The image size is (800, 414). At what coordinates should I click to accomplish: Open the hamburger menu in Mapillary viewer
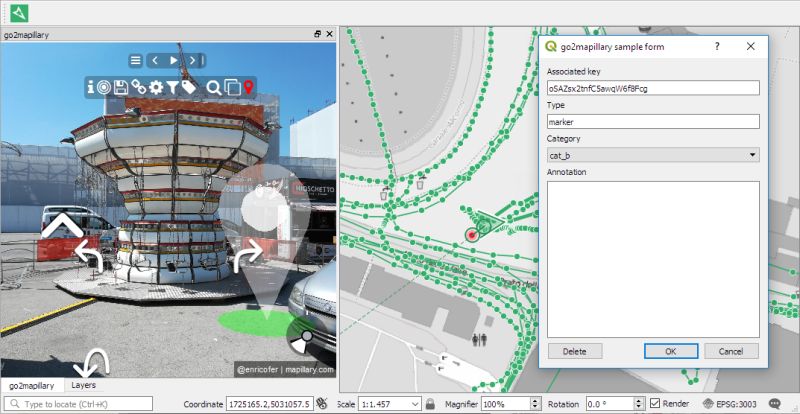click(135, 61)
